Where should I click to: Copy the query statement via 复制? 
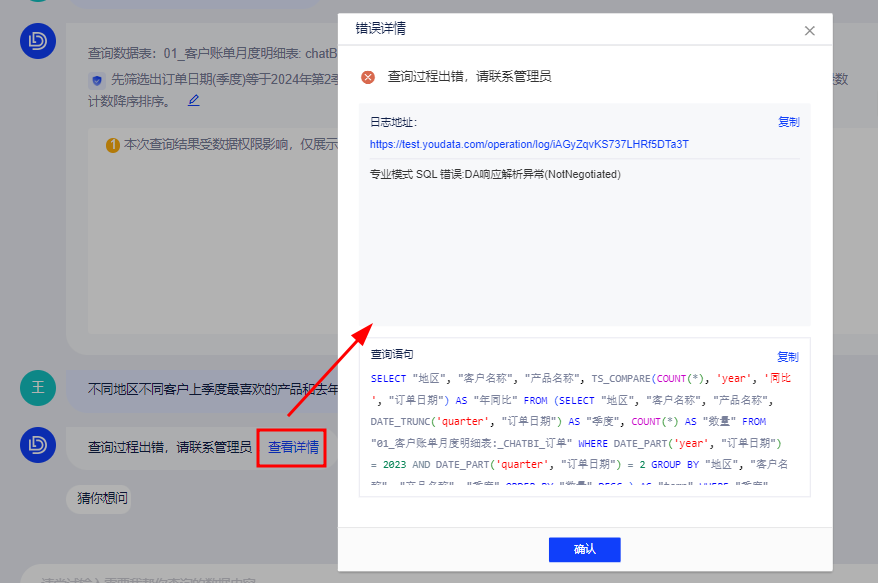click(x=788, y=356)
